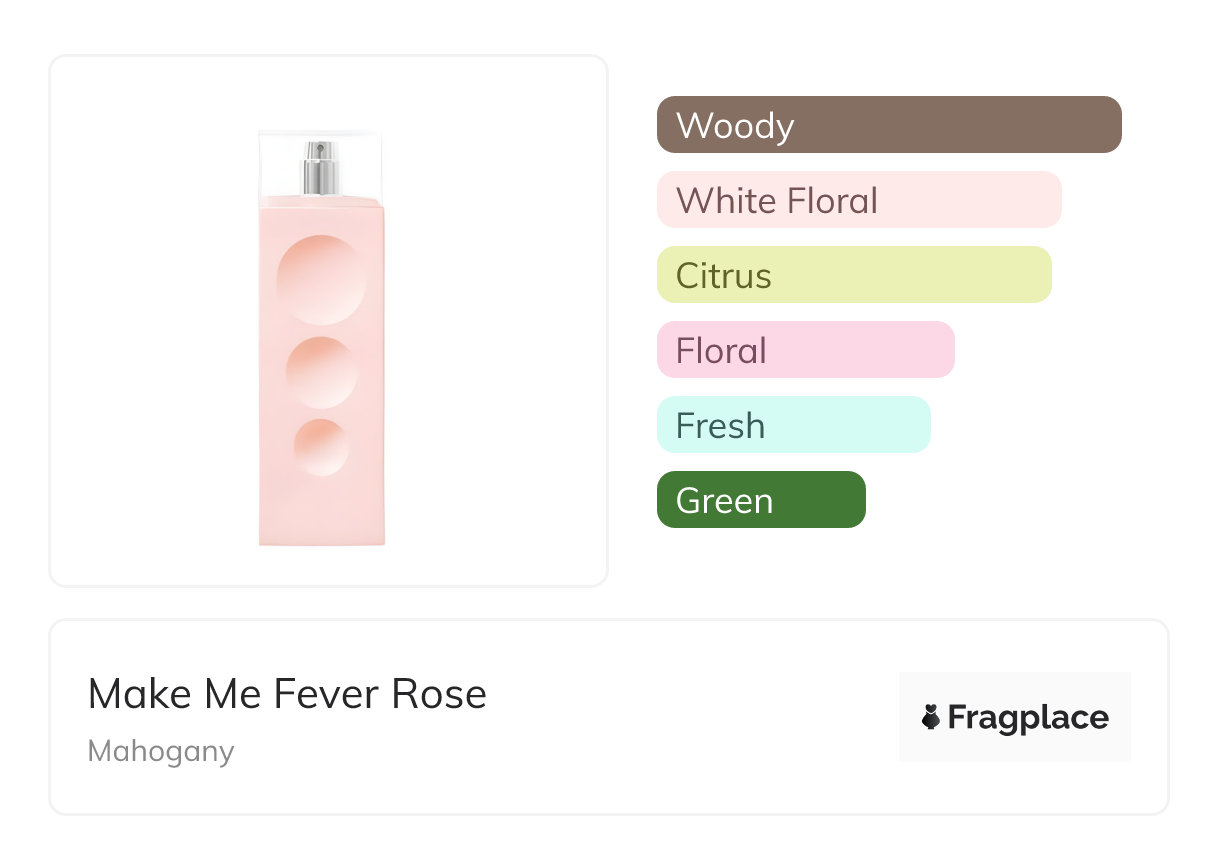Click the middle circle indent on the bottle

(x=321, y=373)
